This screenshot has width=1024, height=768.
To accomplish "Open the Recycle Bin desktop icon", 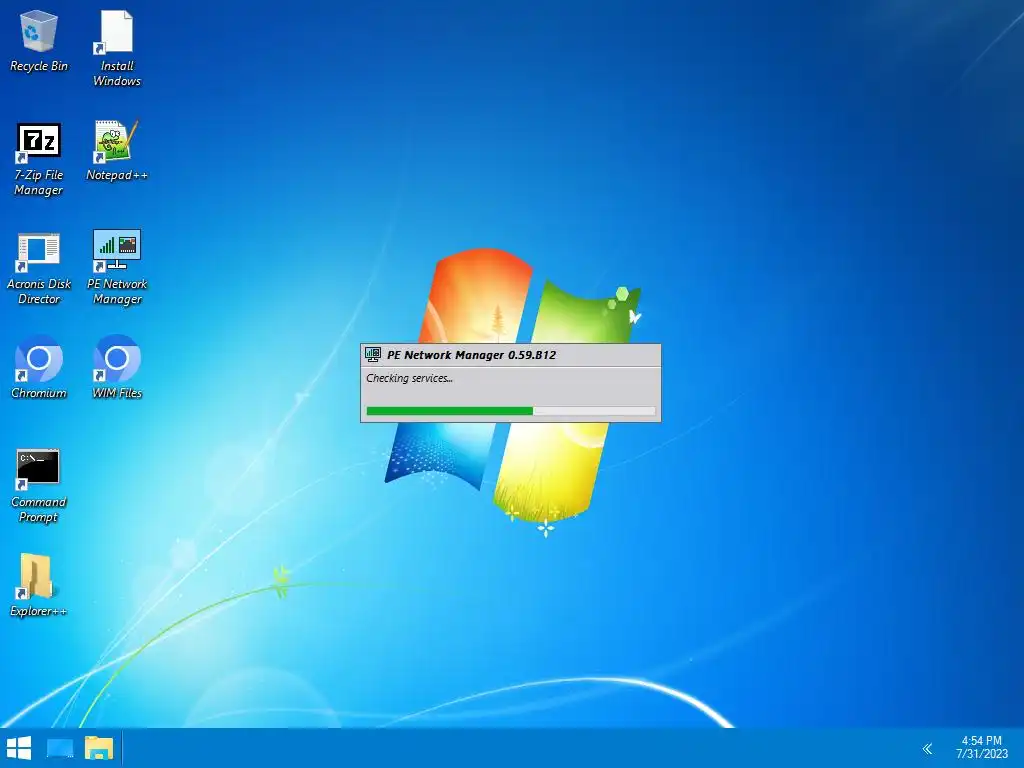I will click(39, 41).
